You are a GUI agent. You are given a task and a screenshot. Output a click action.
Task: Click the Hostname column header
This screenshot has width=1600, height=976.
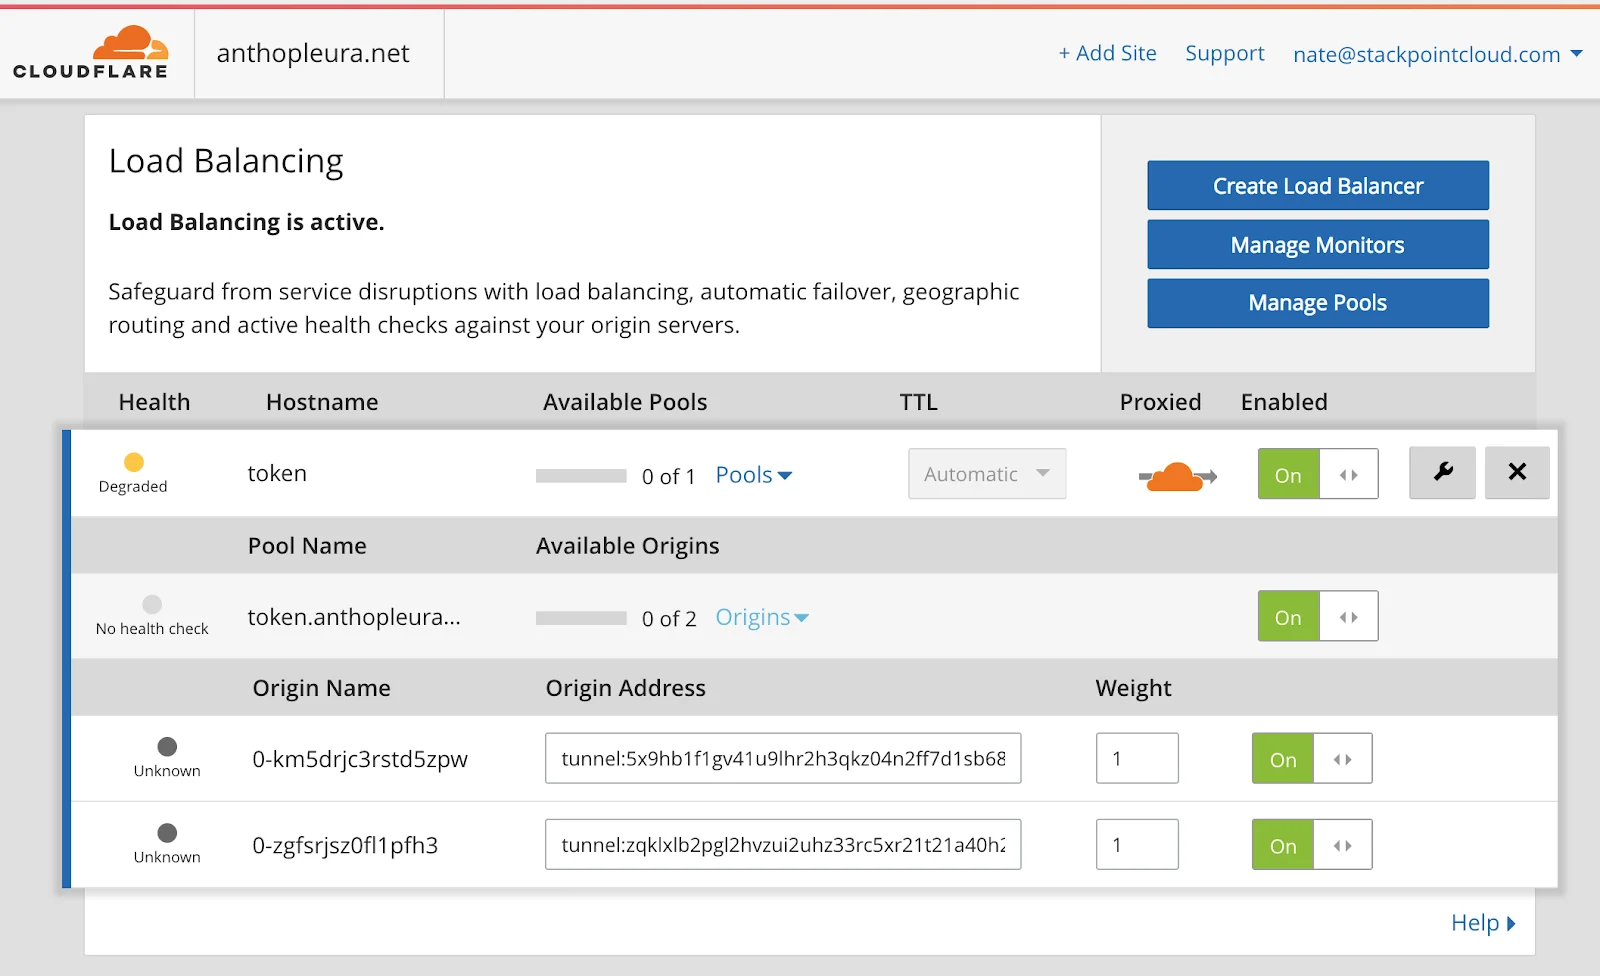[322, 402]
